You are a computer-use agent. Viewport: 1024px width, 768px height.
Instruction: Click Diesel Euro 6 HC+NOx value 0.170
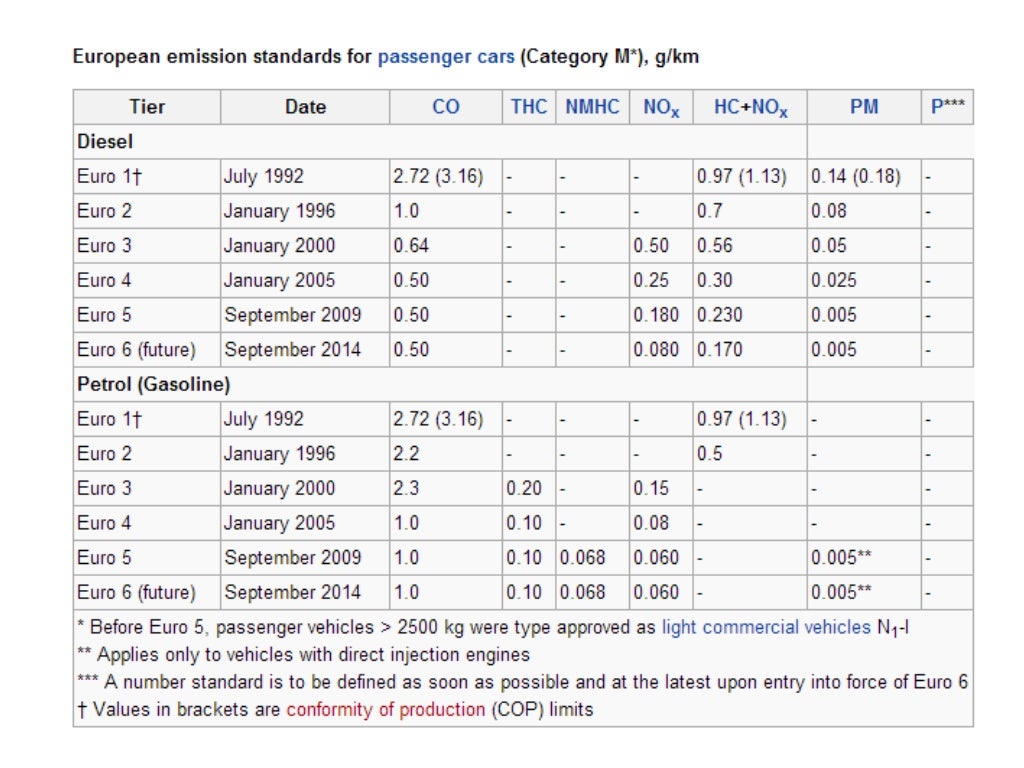(x=719, y=349)
